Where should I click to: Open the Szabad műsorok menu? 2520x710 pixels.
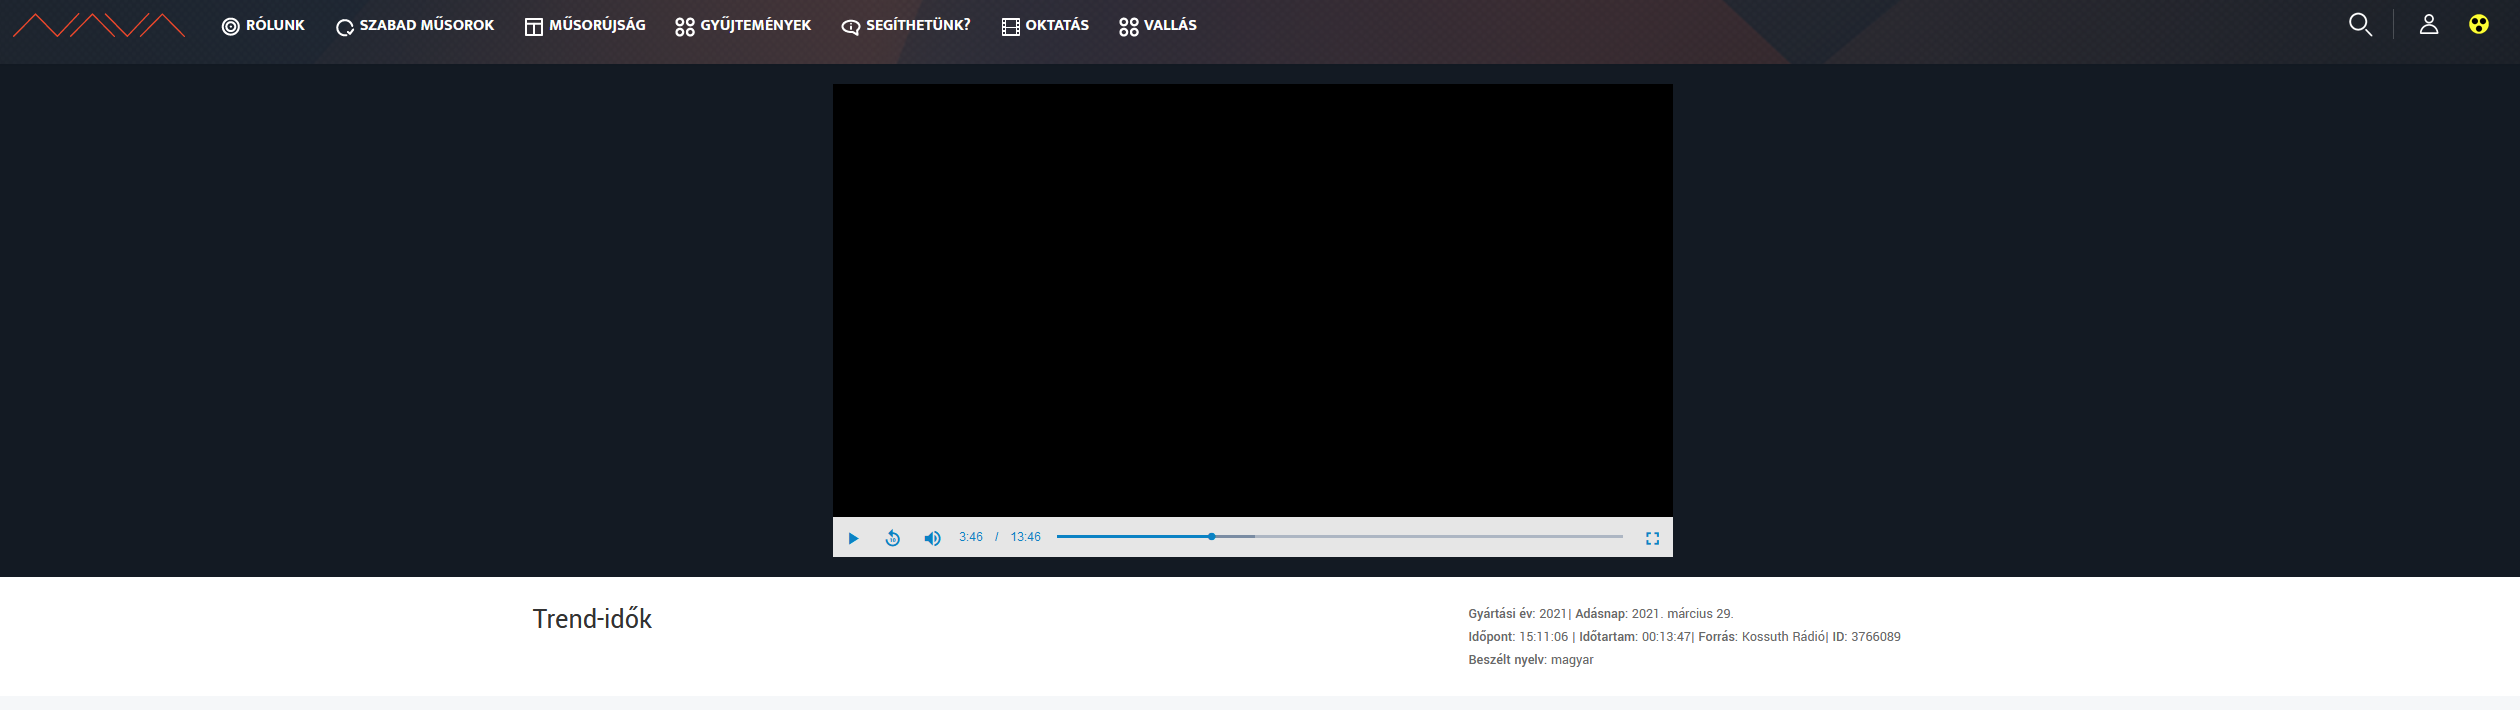click(x=415, y=26)
